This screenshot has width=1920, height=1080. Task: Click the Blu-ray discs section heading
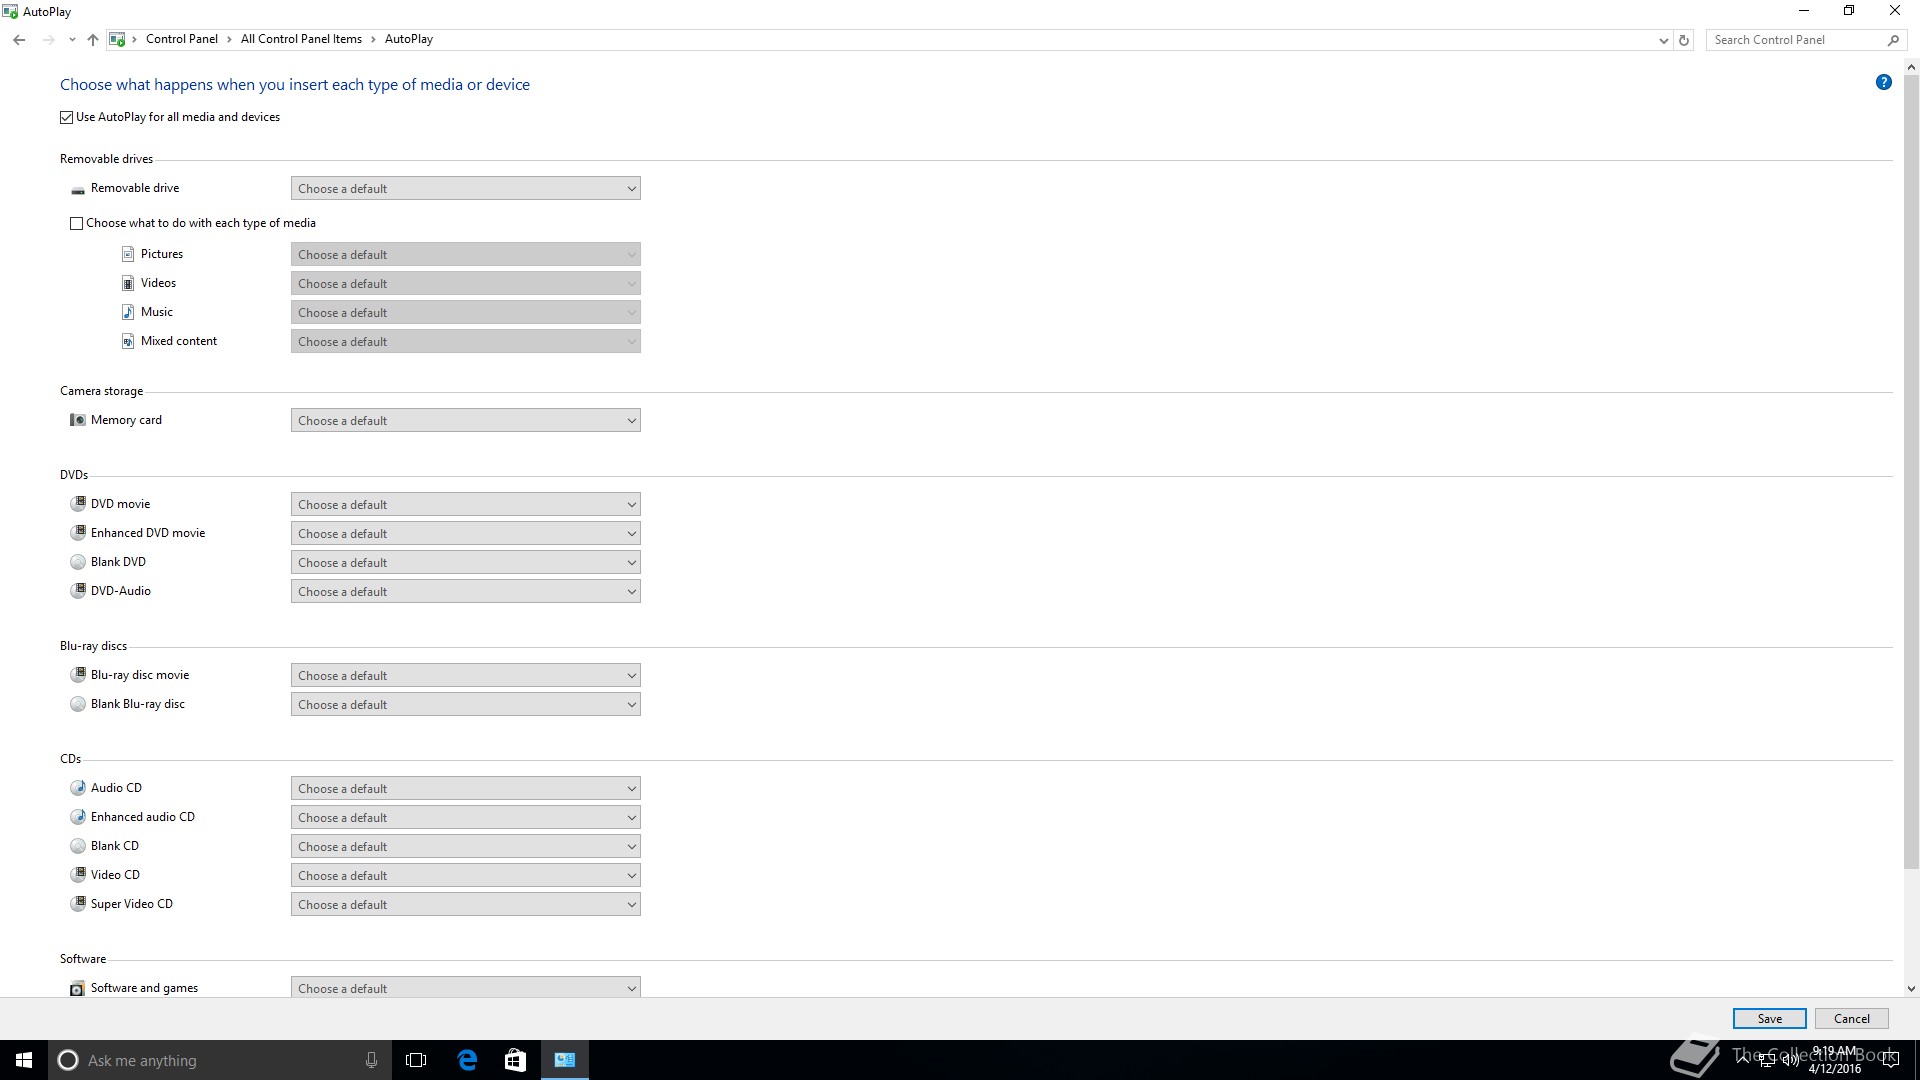(x=93, y=646)
